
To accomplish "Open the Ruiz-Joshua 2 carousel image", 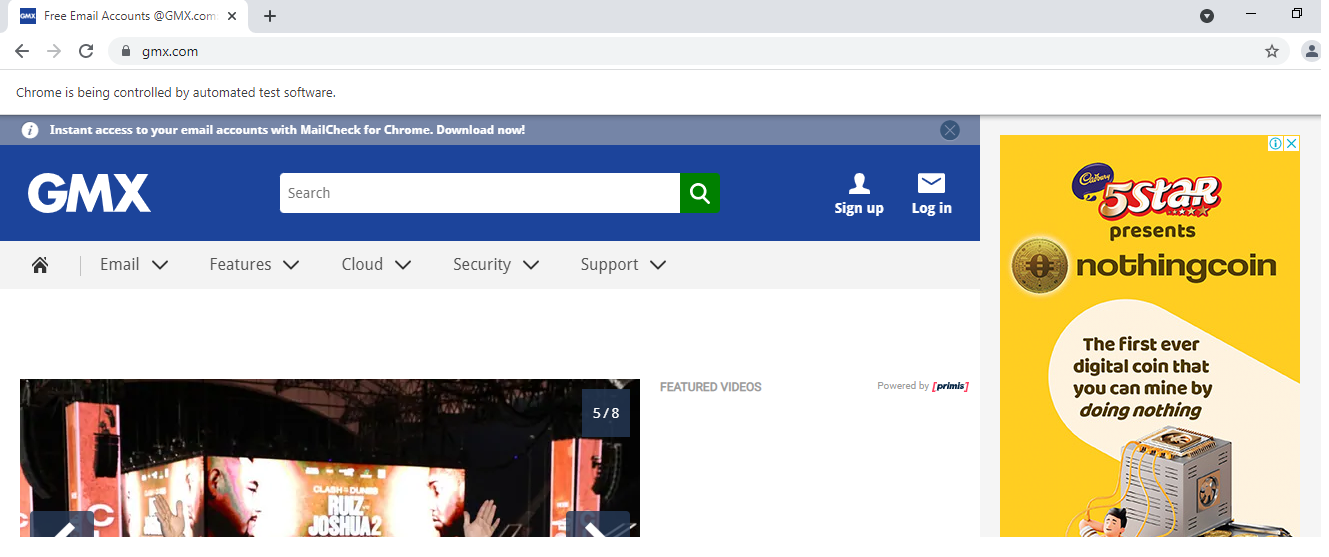I will (330, 458).
